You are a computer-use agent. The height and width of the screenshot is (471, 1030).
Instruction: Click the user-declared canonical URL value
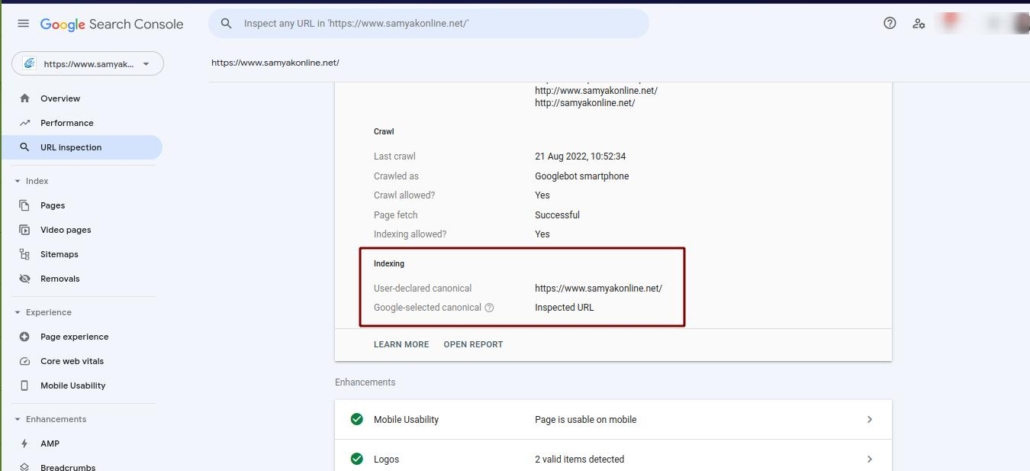pos(598,288)
